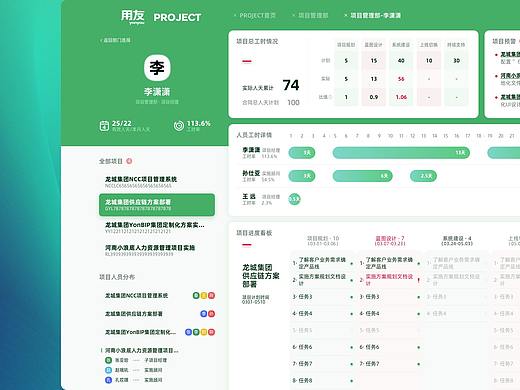Go to the 项目管理部 breadcrumb
520x390 pixels.
tap(313, 15)
